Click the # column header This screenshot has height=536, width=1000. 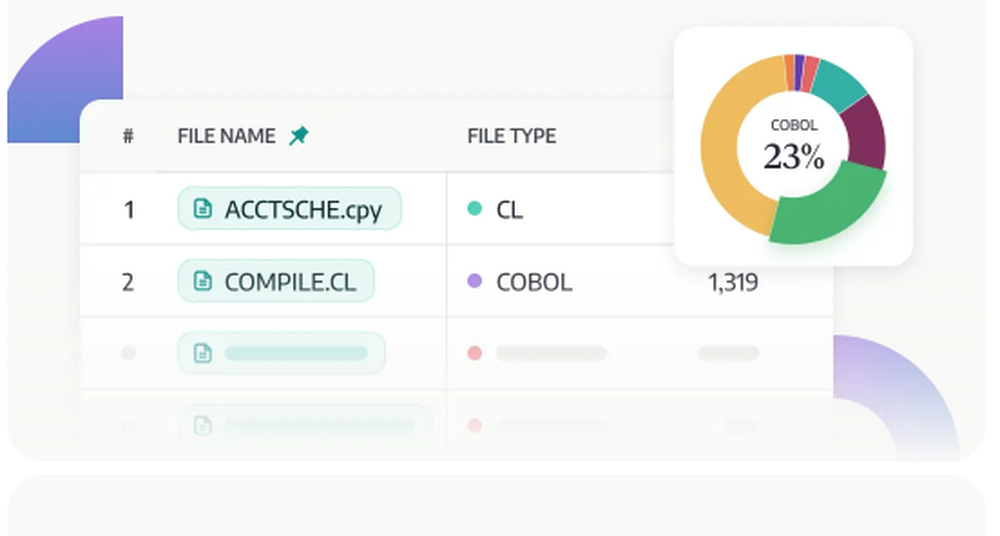click(x=128, y=136)
